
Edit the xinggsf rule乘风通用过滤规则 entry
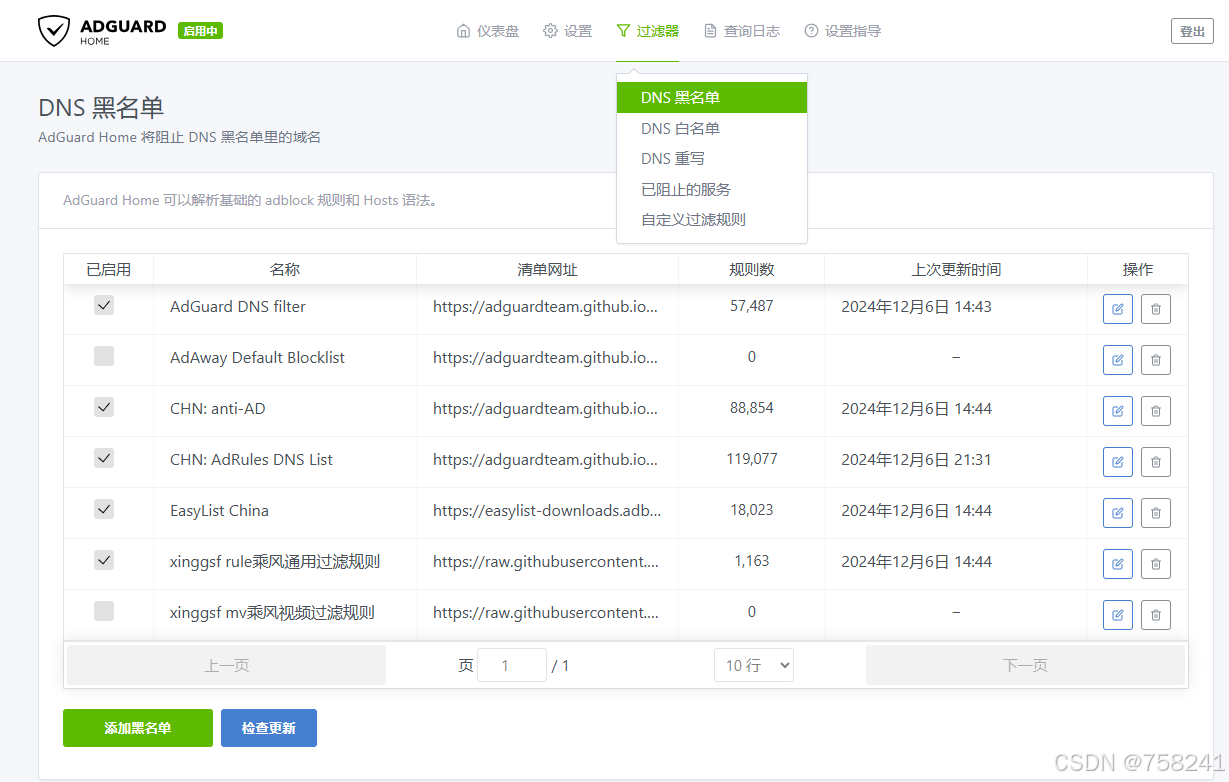[1118, 564]
